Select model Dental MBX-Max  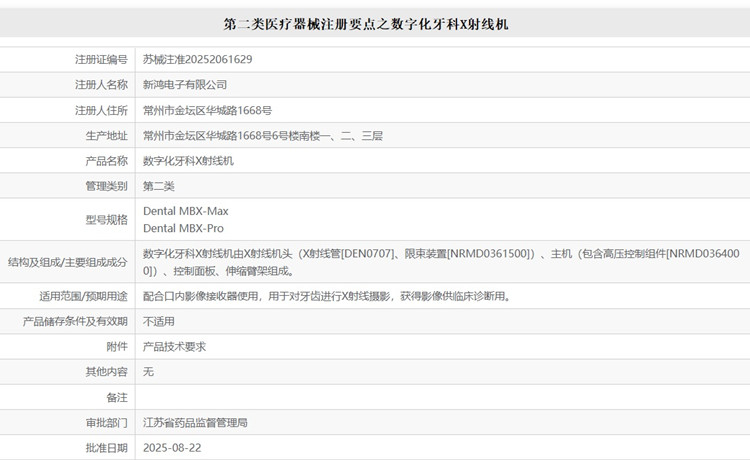(x=186, y=211)
